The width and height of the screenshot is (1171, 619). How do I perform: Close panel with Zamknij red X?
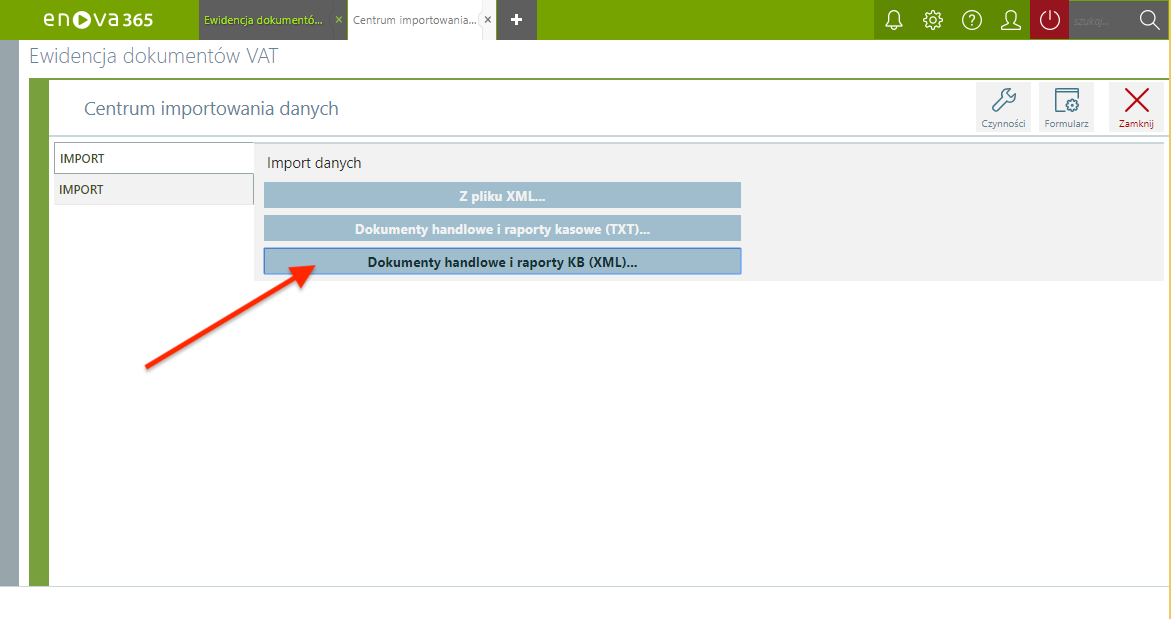1136,106
